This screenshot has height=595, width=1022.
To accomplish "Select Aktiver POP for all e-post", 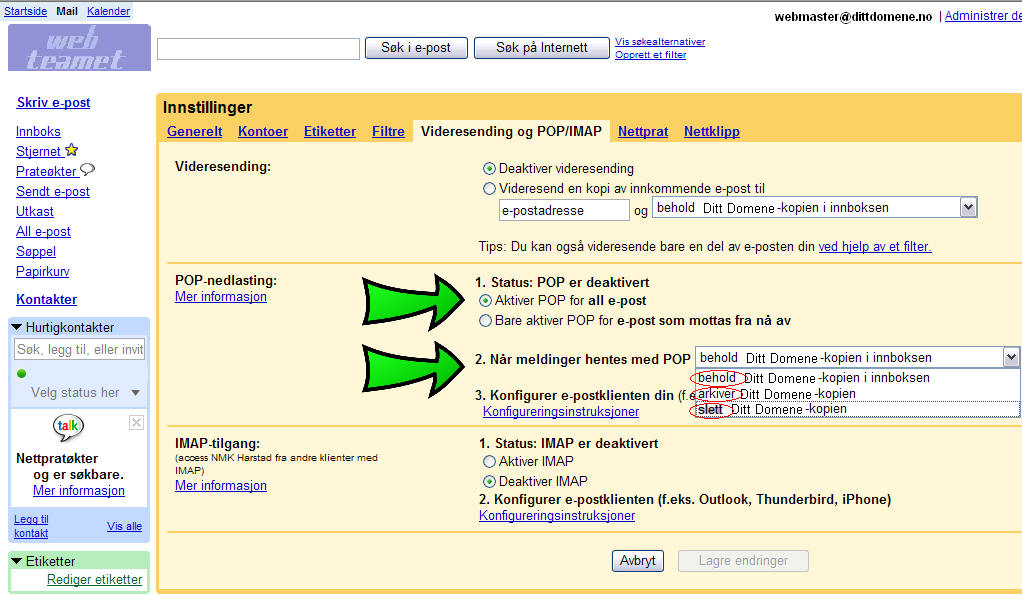I will tap(485, 300).
